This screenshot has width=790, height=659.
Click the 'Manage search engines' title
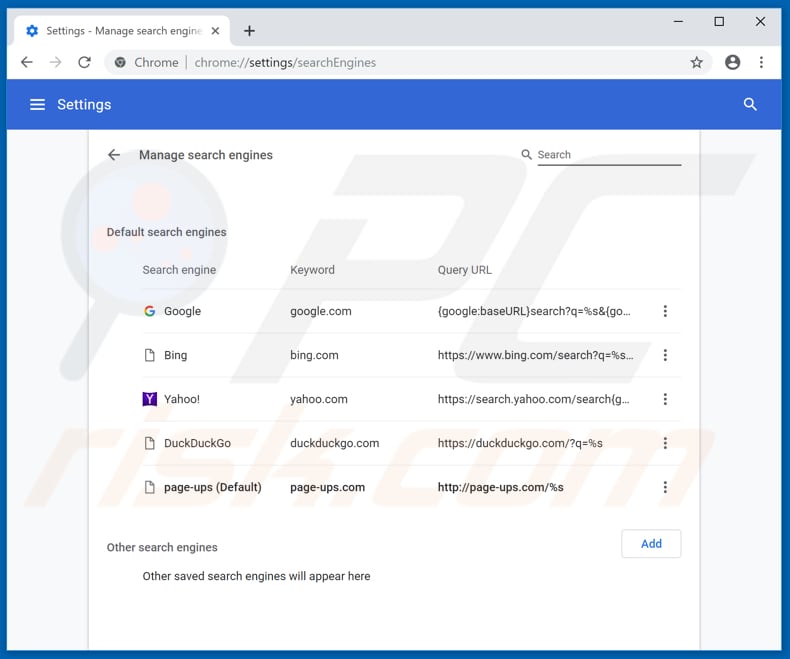pyautogui.click(x=206, y=155)
